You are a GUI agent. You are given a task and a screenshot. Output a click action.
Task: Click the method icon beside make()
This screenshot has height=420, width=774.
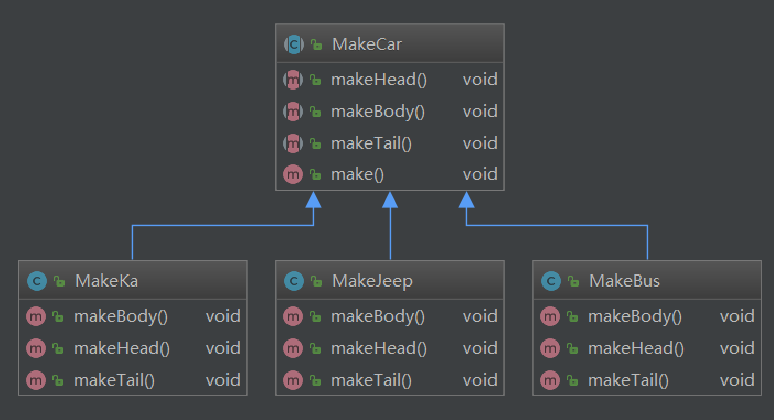click(293, 174)
